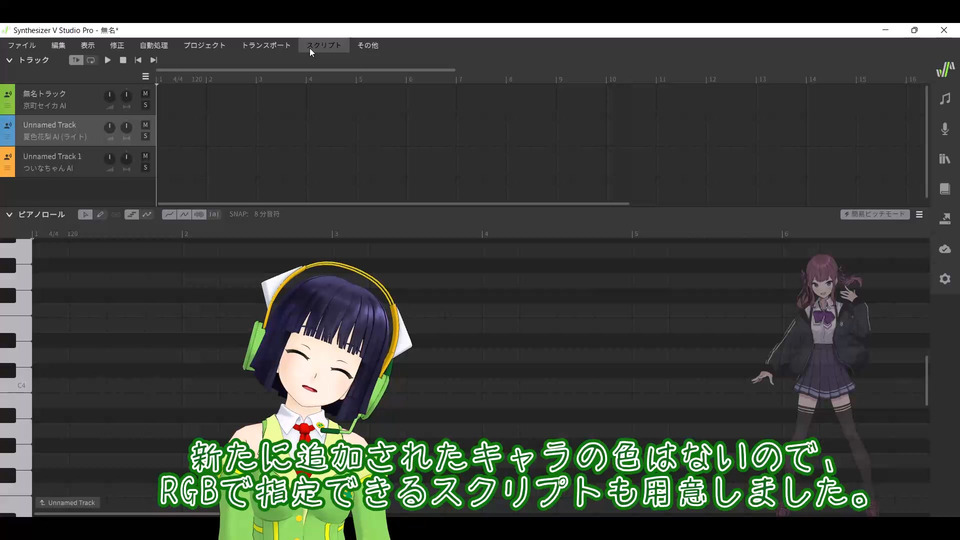The height and width of the screenshot is (540, 960).
Task: Open the License and Updates cloud panel
Action: [x=945, y=249]
